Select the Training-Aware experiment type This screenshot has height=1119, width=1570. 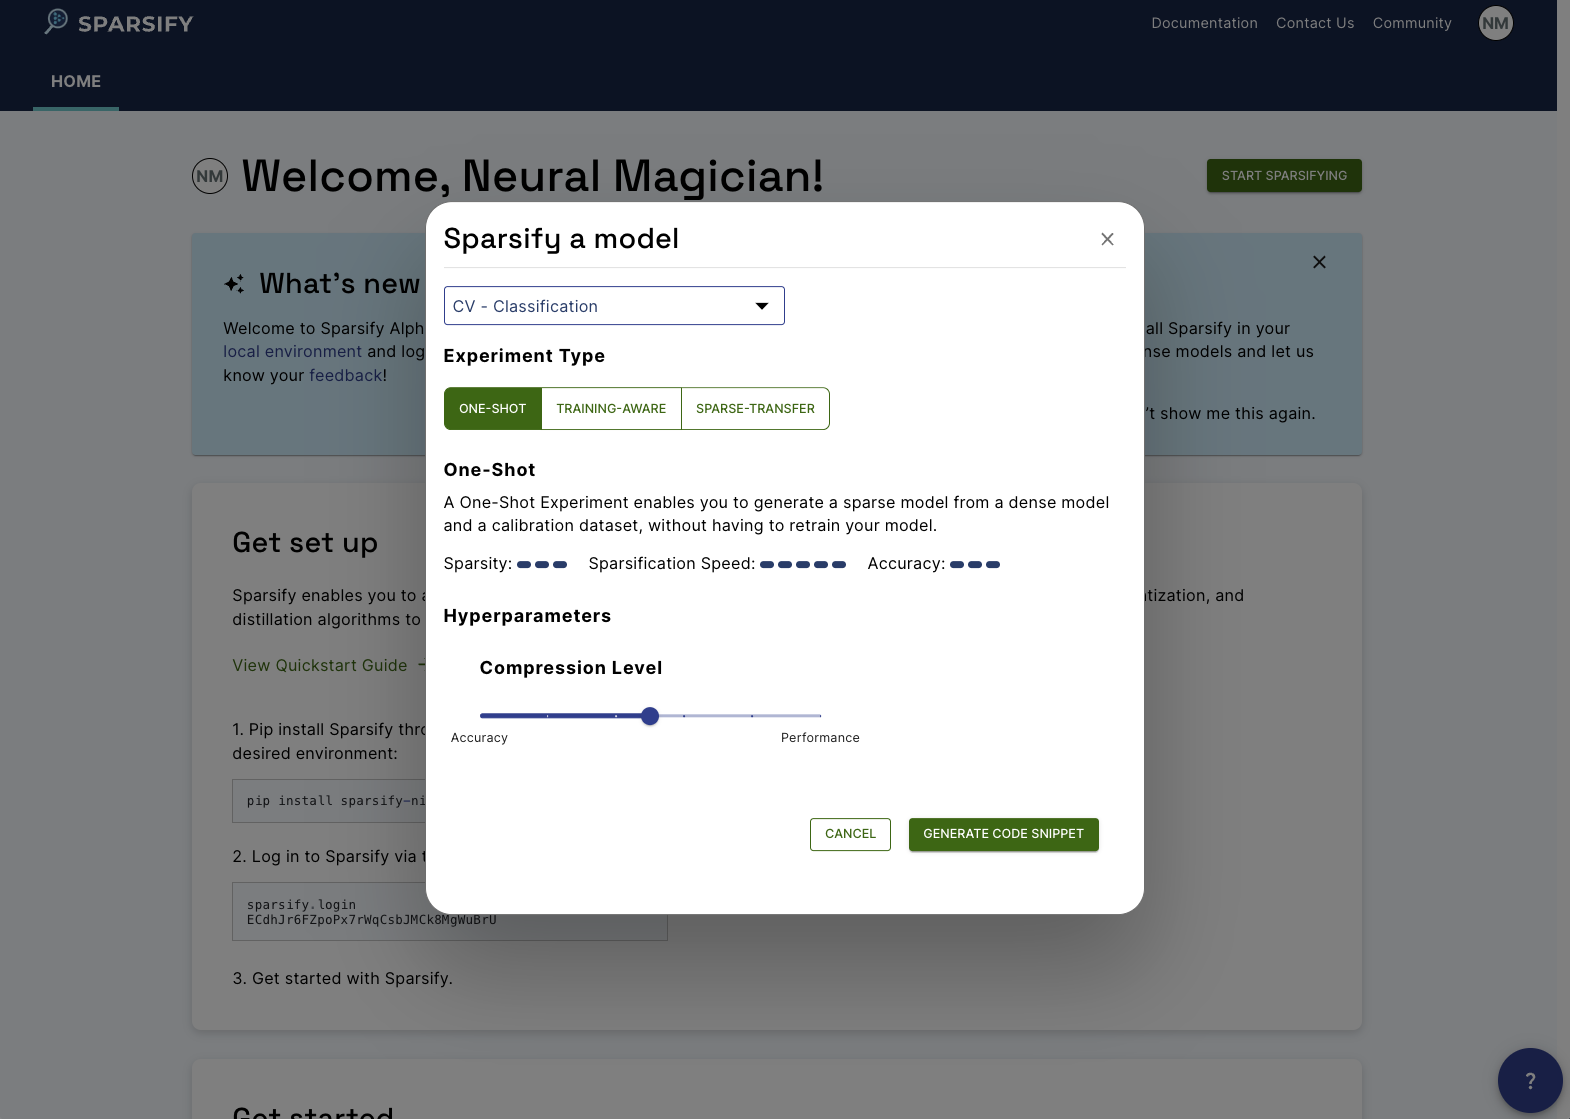coord(611,409)
